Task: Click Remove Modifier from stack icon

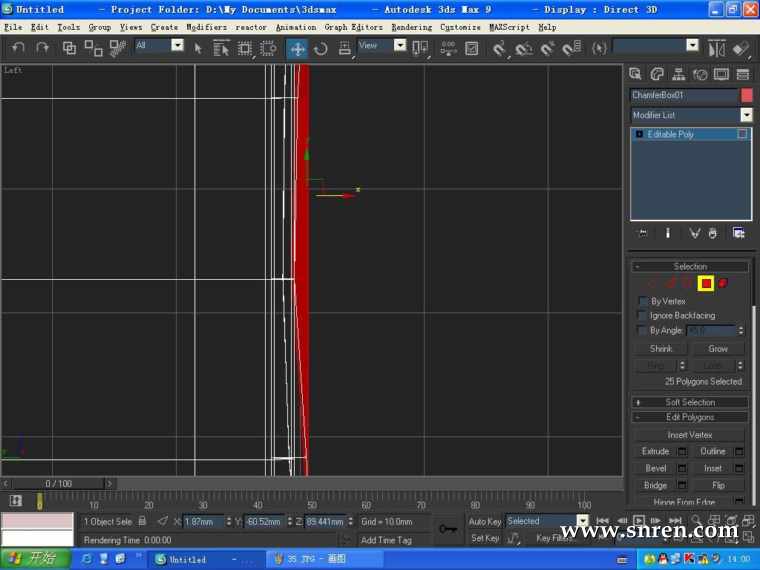Action: pyautogui.click(x=712, y=234)
